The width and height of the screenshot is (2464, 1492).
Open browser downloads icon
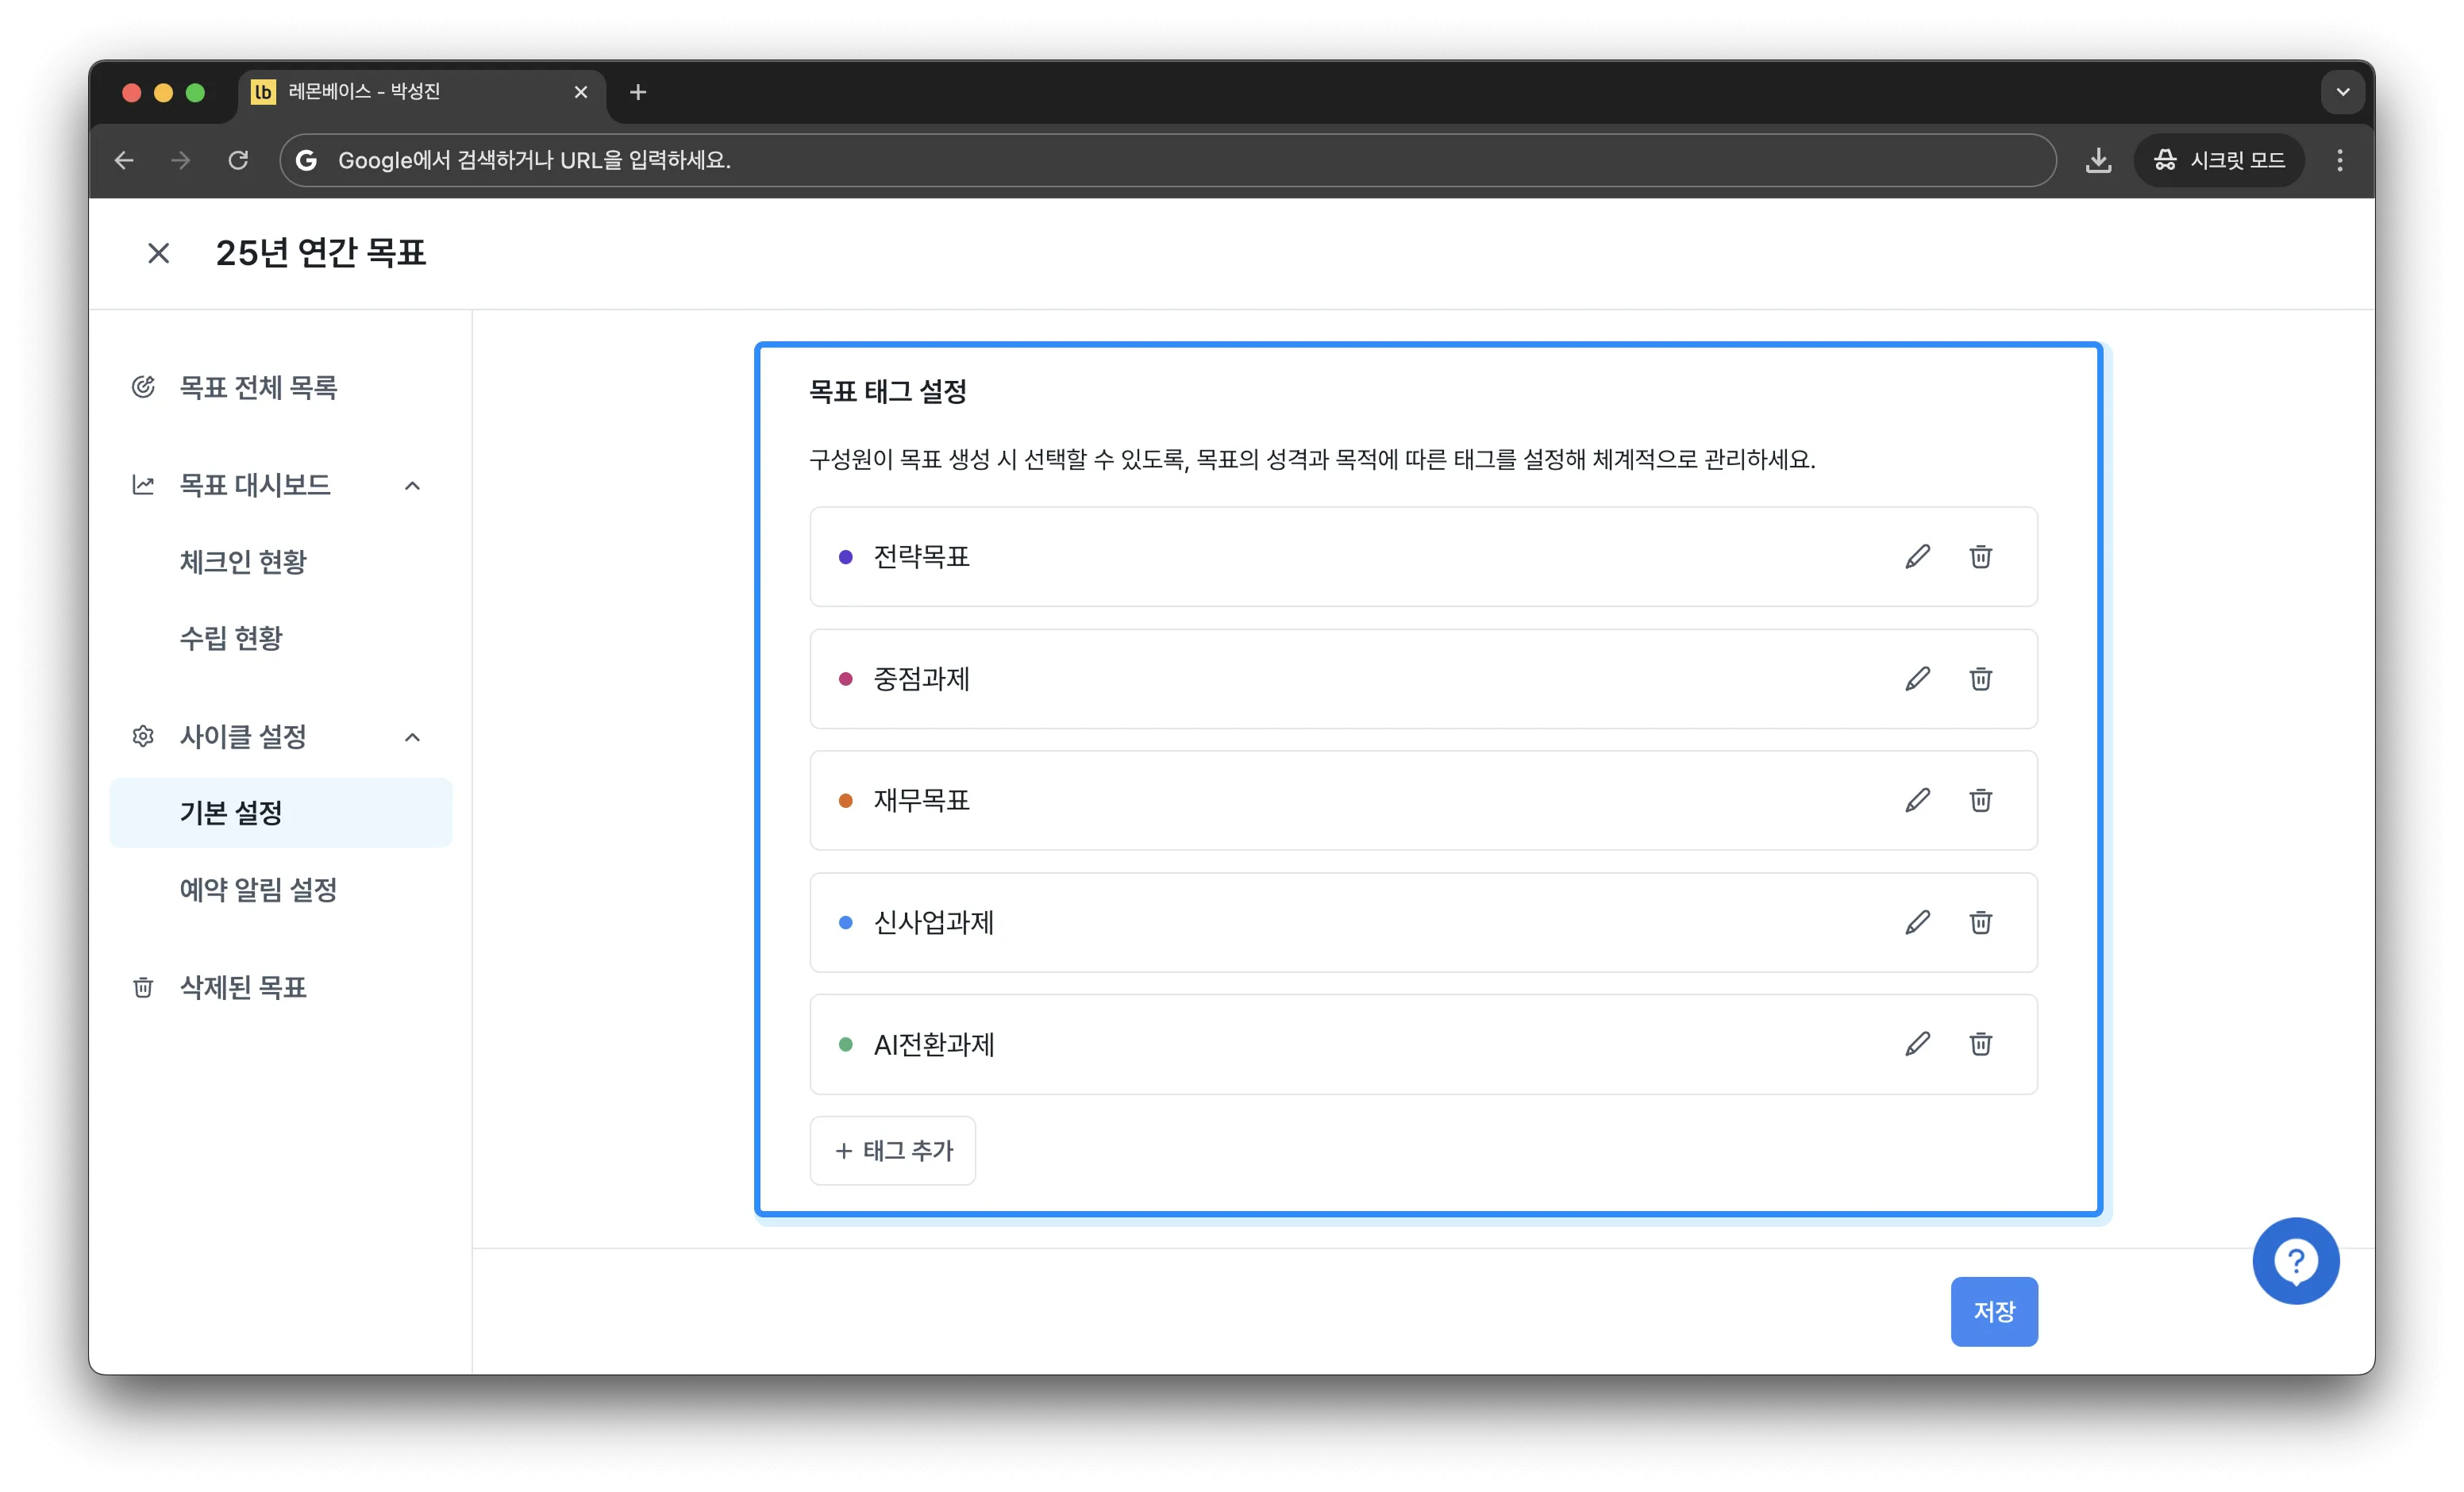click(2098, 160)
